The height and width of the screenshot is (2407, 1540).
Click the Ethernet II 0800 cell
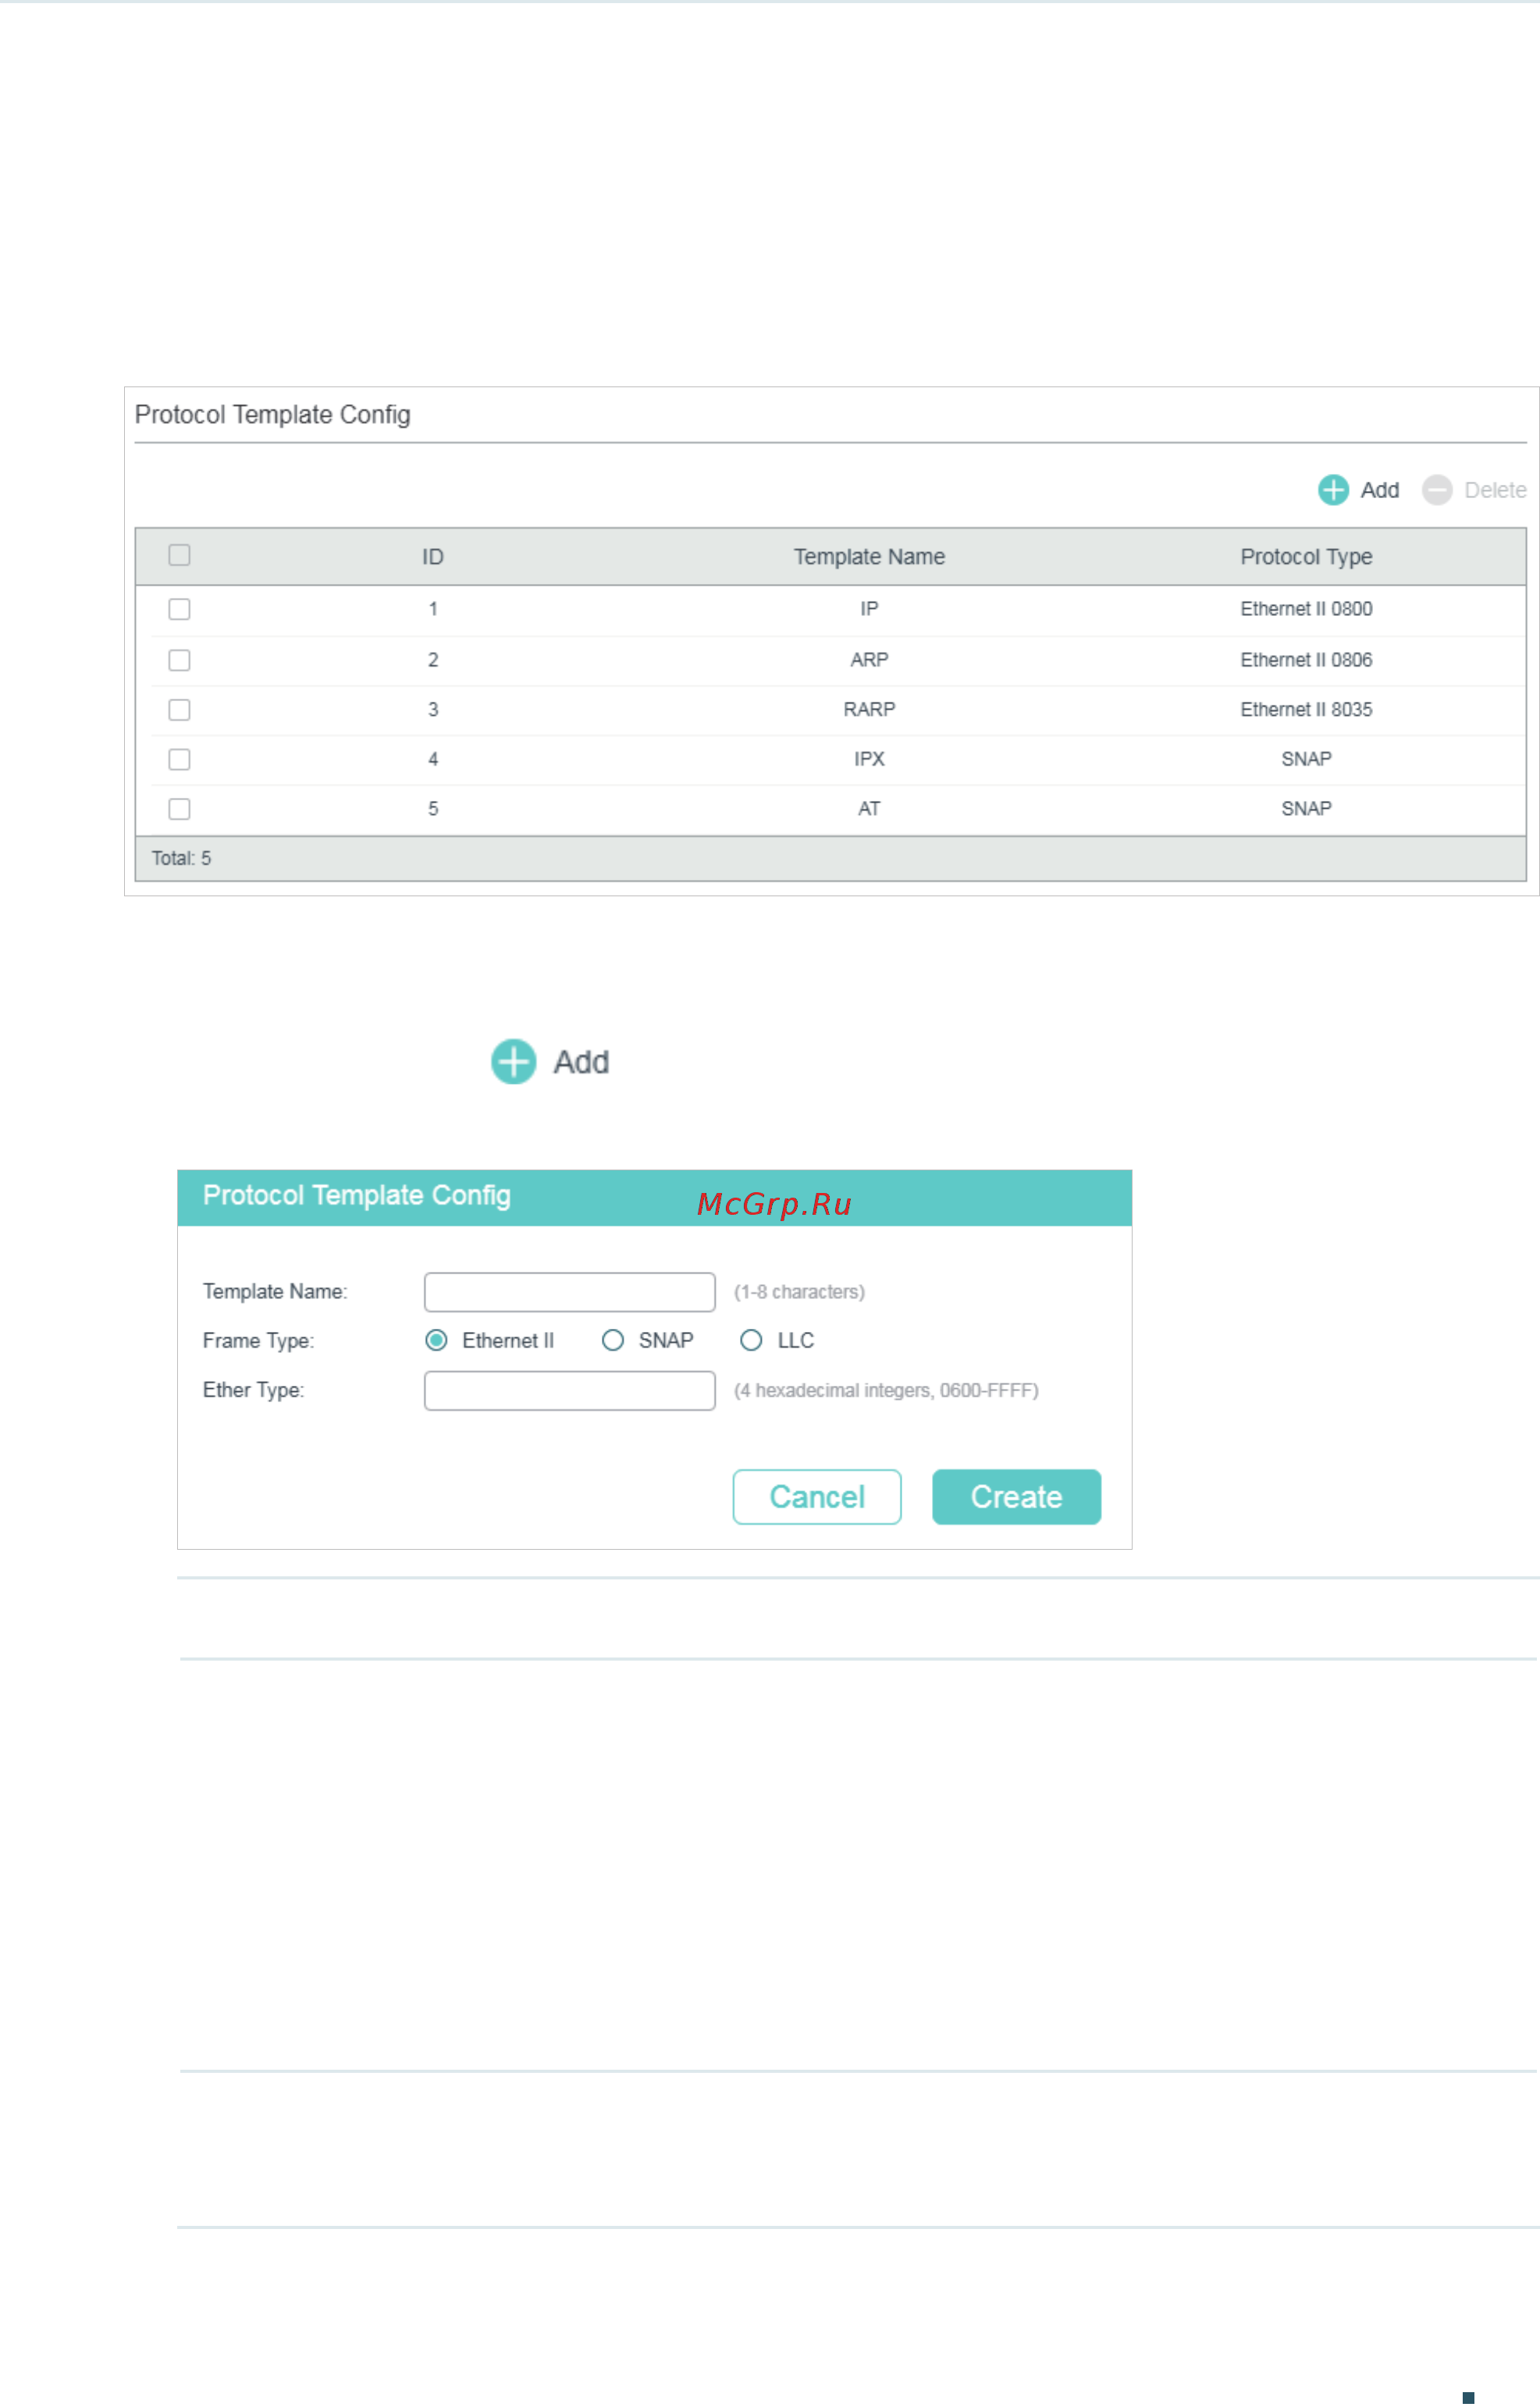point(1307,609)
